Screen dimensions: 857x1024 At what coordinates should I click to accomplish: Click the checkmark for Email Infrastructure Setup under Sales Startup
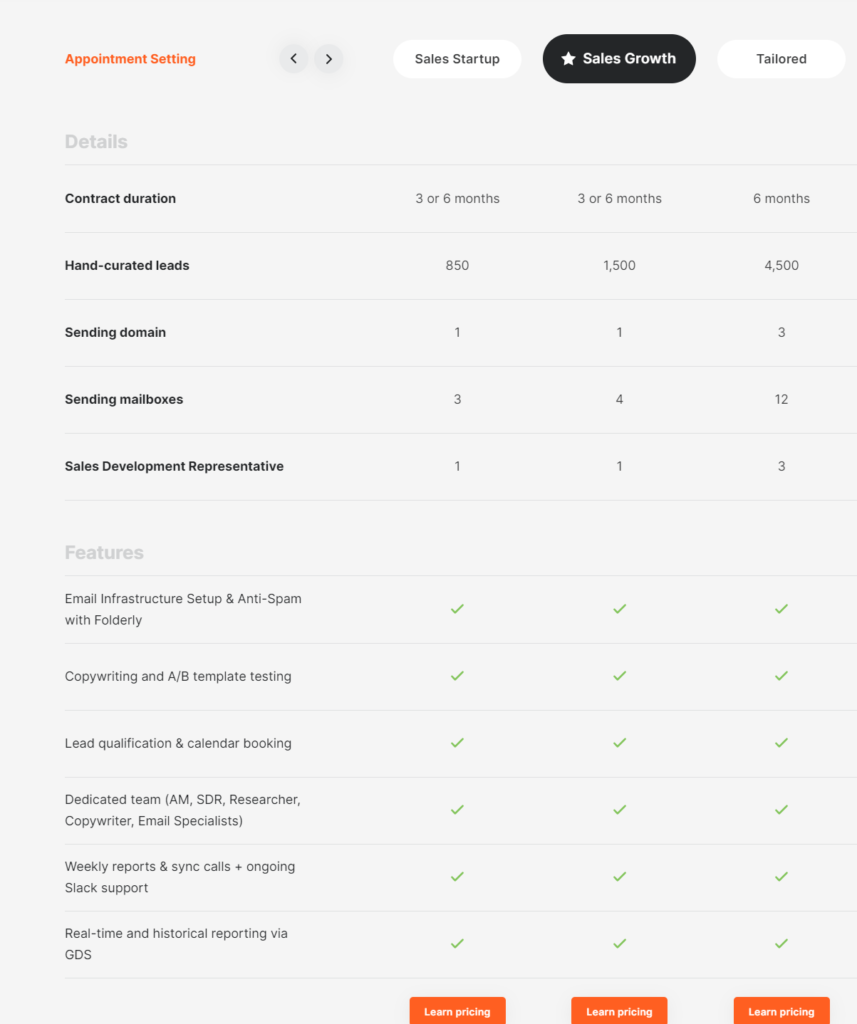457,609
